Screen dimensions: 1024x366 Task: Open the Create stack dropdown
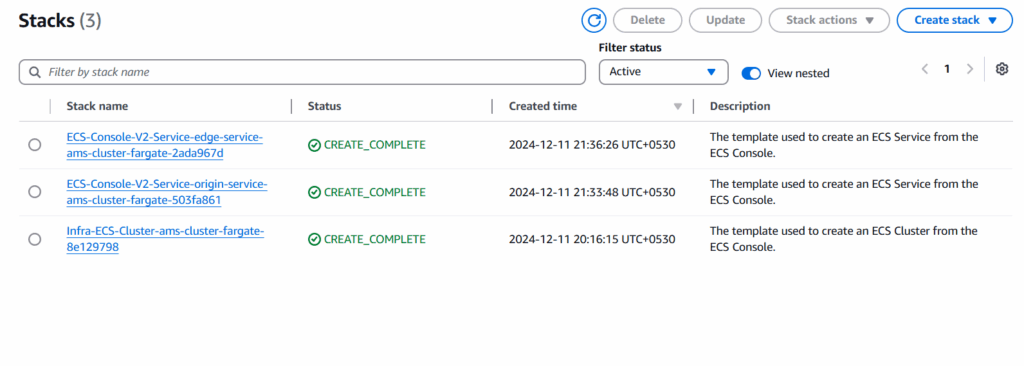tap(955, 20)
